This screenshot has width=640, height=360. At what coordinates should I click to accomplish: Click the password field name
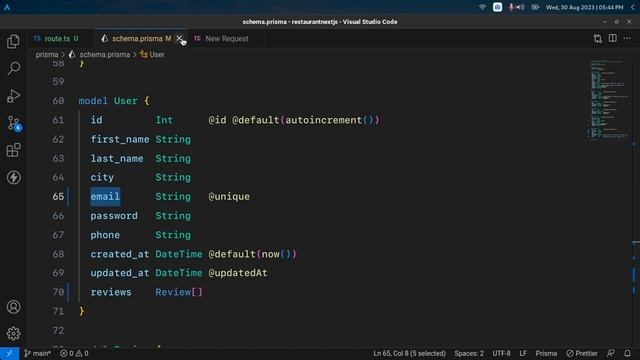pos(114,216)
